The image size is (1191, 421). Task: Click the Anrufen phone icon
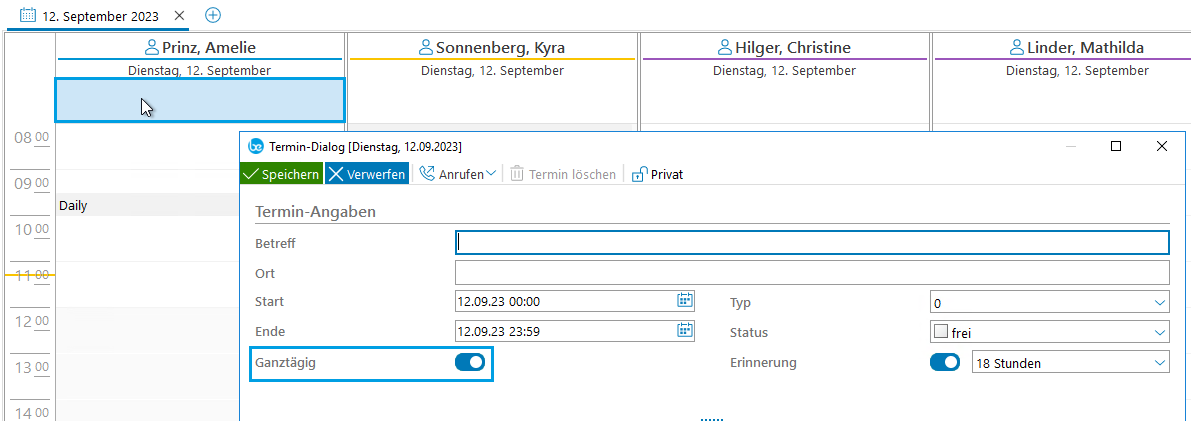pyautogui.click(x=427, y=174)
